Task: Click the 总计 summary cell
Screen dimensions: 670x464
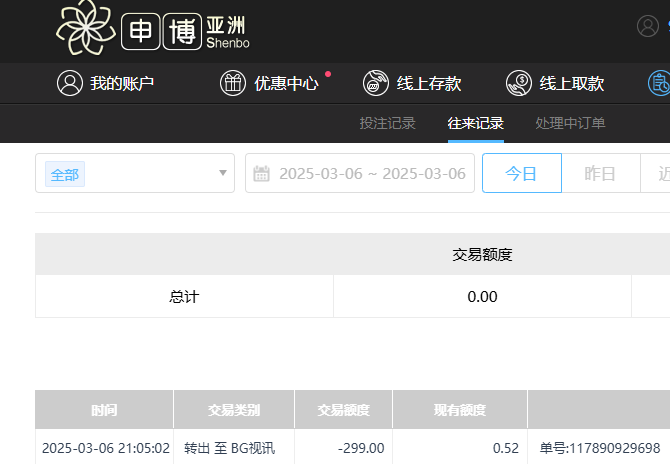Action: coord(184,297)
